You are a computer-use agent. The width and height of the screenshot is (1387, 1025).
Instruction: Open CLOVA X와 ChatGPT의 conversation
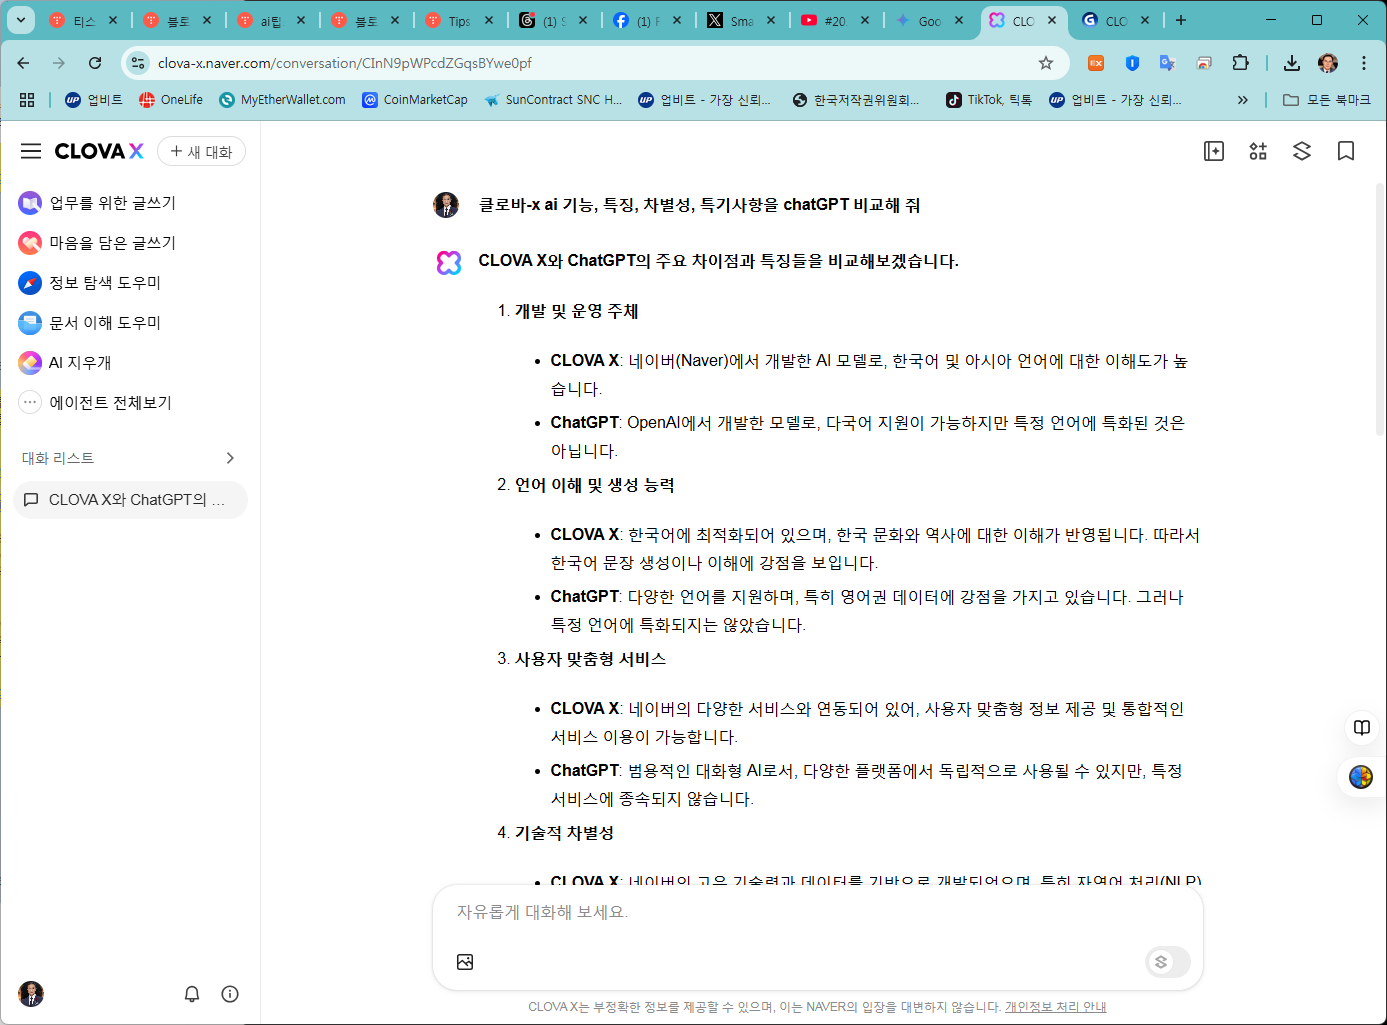pyautogui.click(x=130, y=500)
